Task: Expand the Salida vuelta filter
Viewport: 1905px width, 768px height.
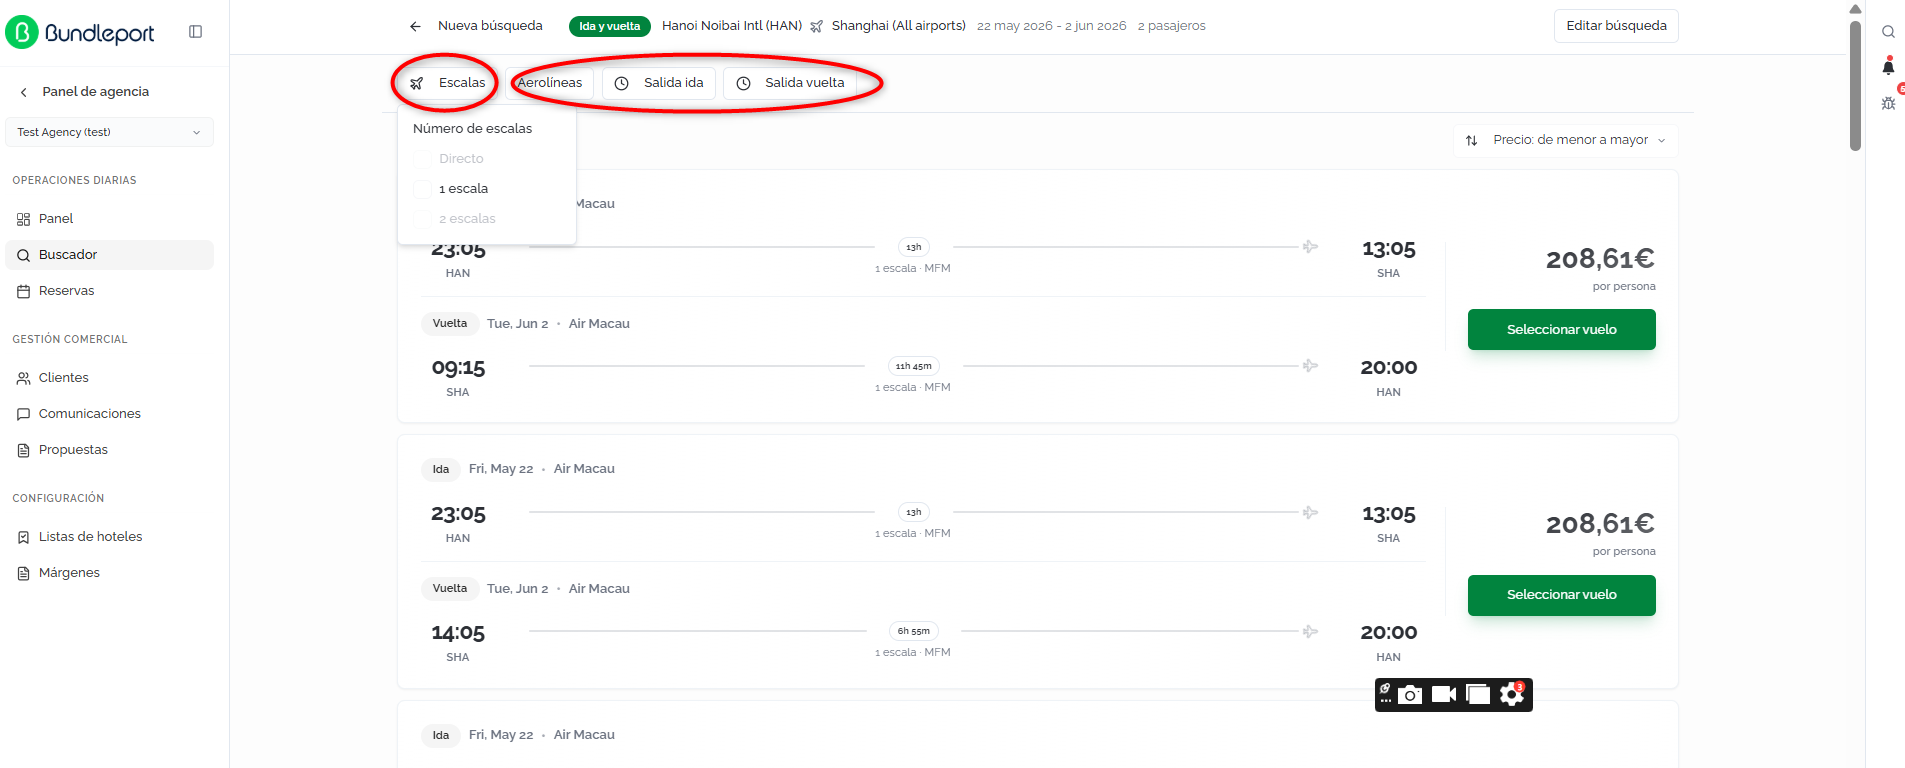Action: click(x=791, y=83)
